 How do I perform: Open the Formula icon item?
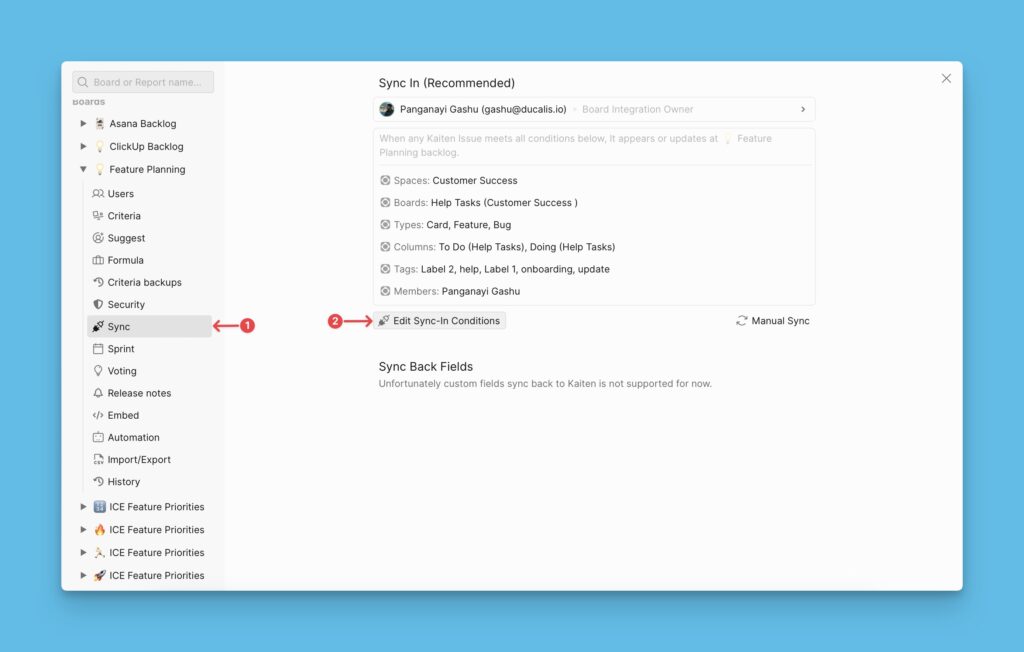click(98, 260)
